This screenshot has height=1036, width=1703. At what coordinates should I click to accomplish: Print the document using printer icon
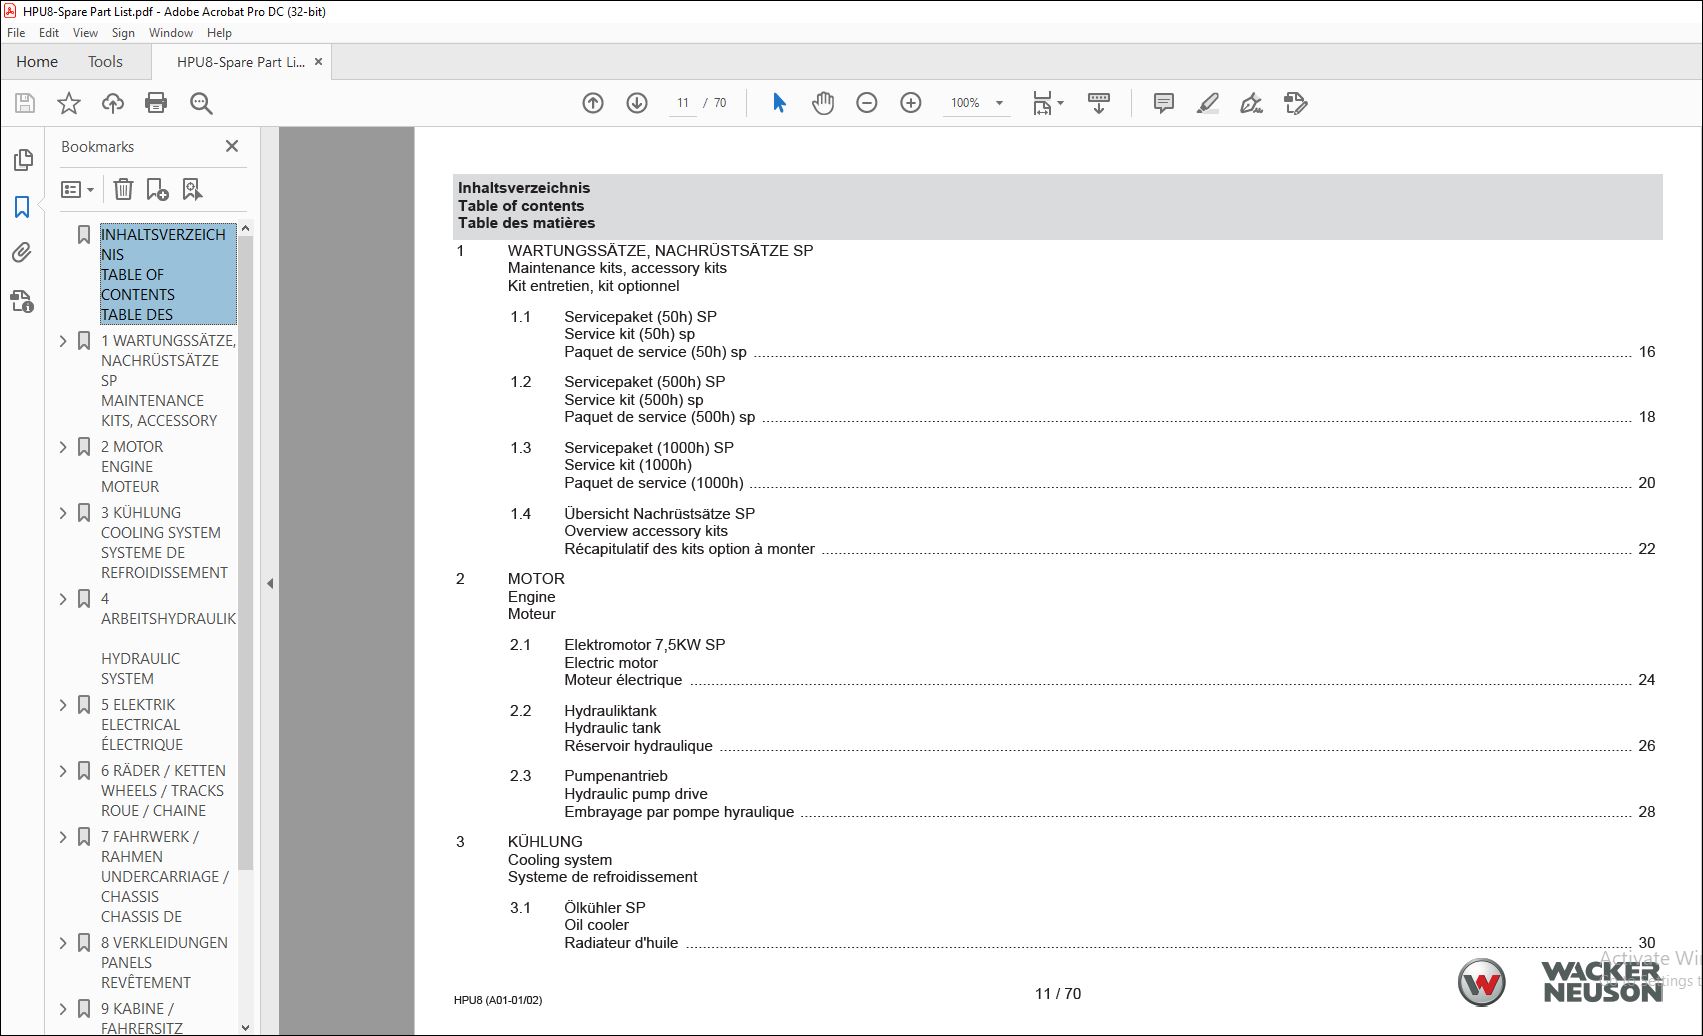point(156,103)
